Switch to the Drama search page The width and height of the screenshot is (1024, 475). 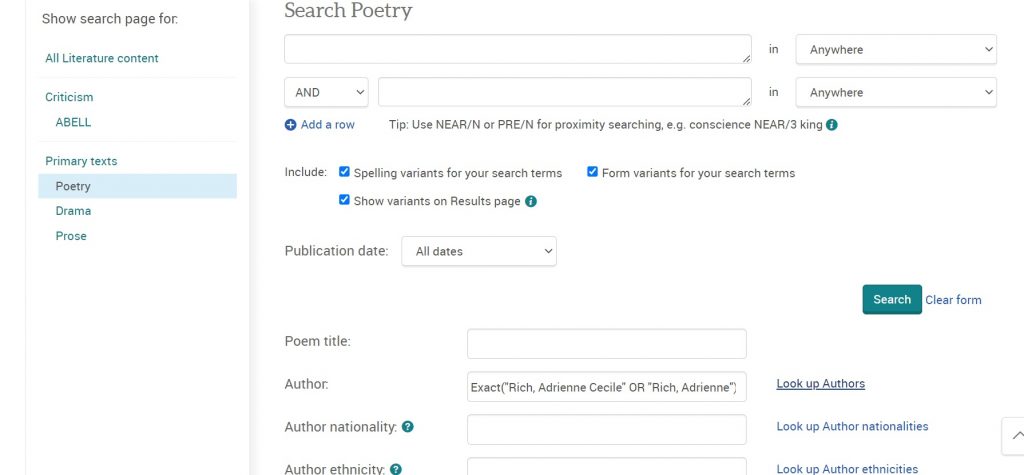[73, 211]
